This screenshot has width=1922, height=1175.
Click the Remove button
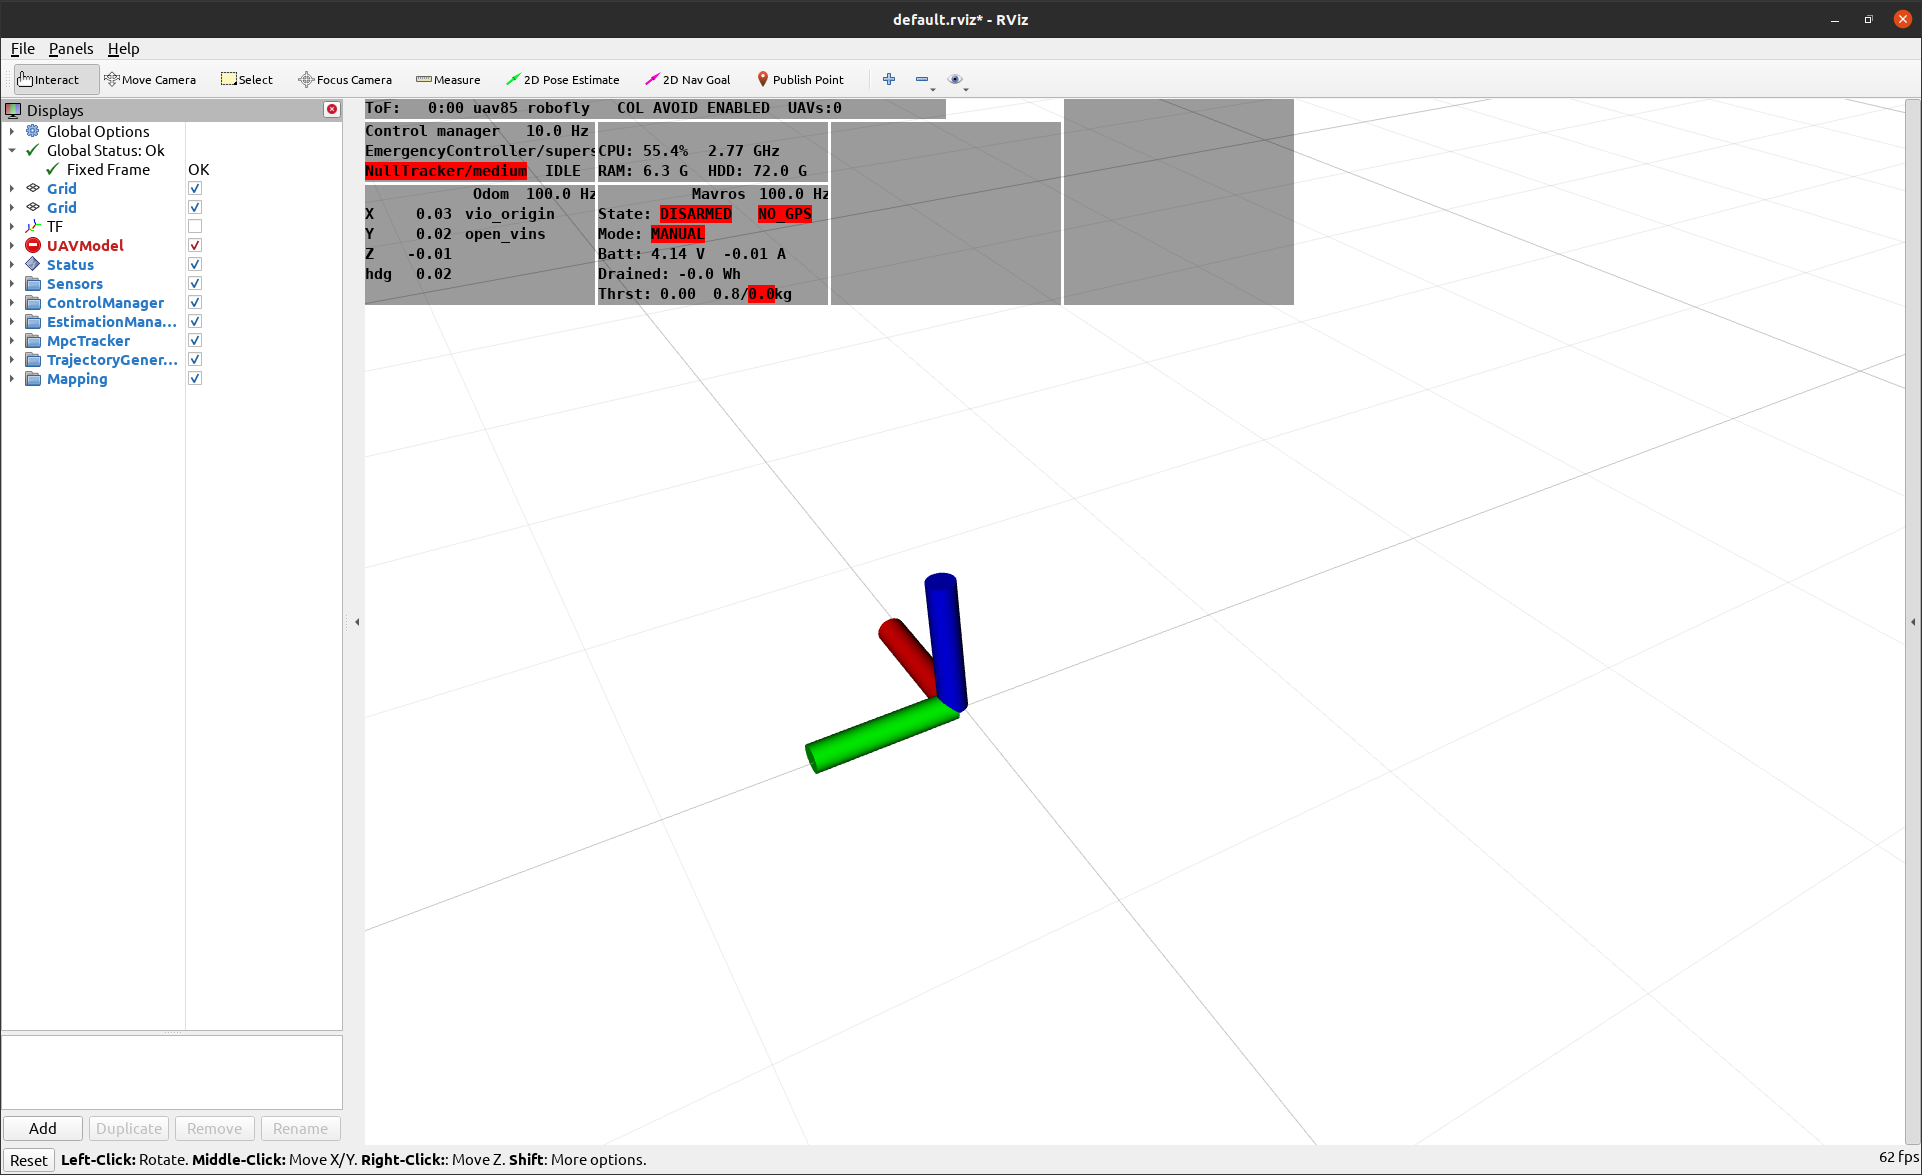(x=214, y=1128)
